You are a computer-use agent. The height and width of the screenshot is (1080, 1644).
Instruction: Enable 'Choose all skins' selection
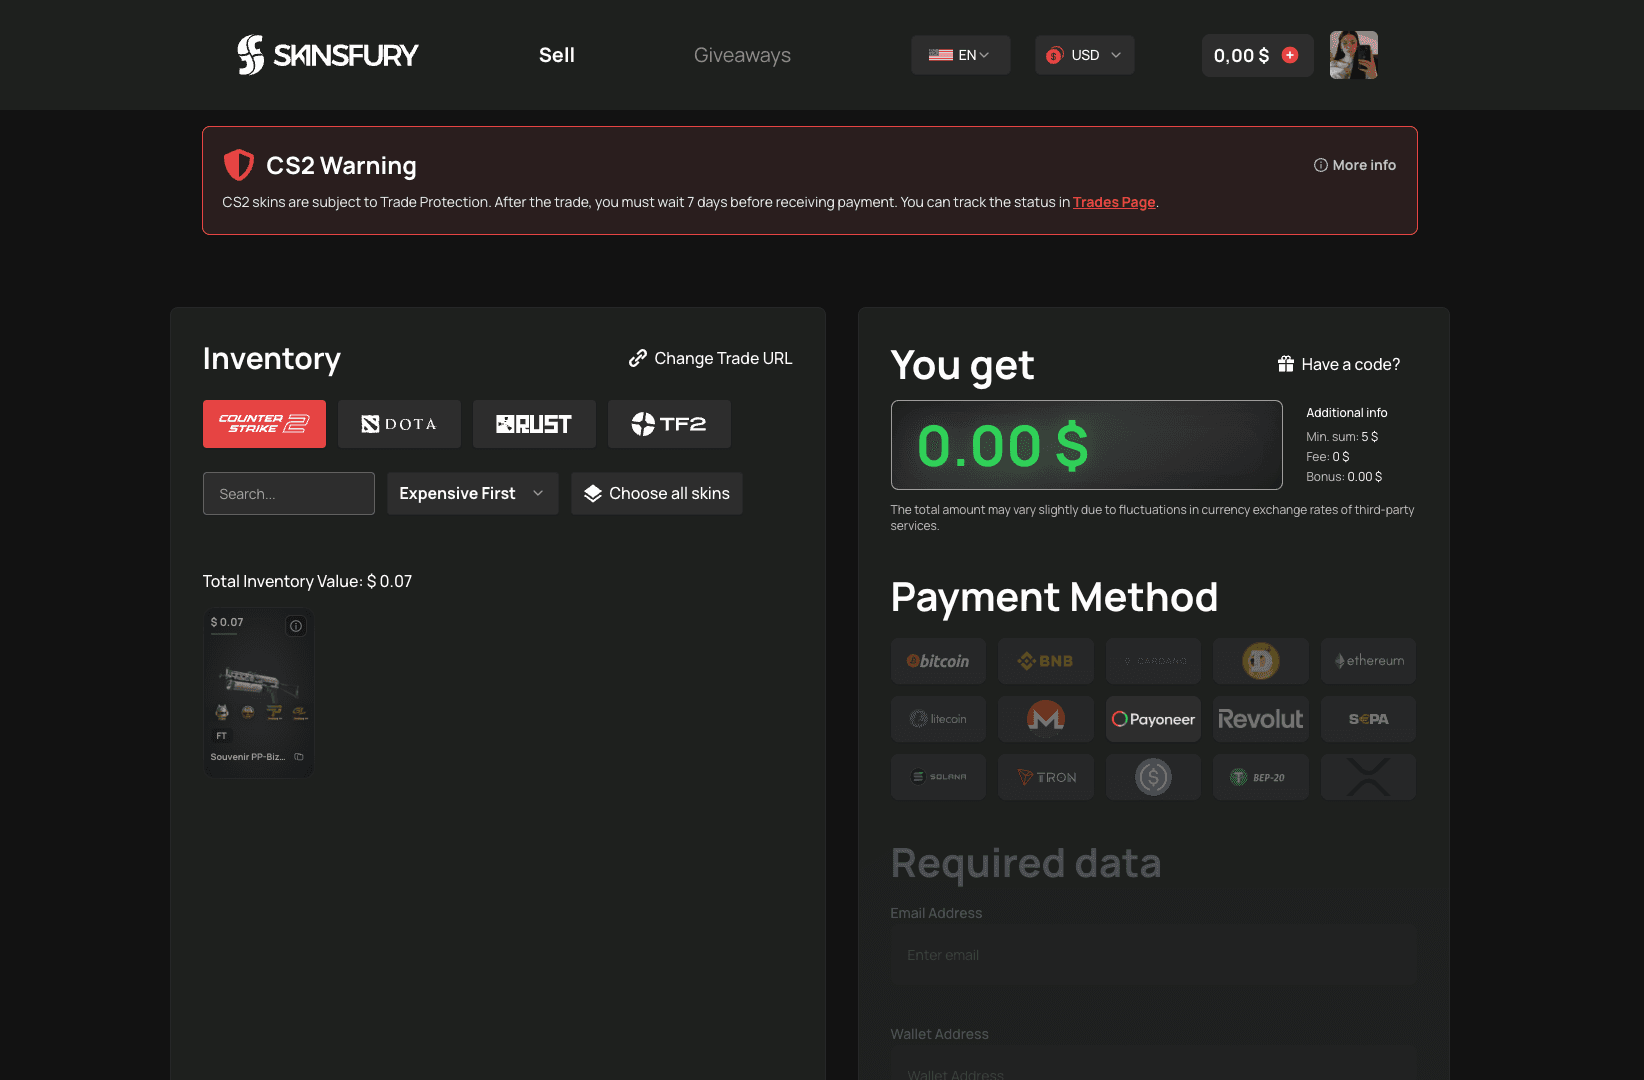tap(656, 492)
